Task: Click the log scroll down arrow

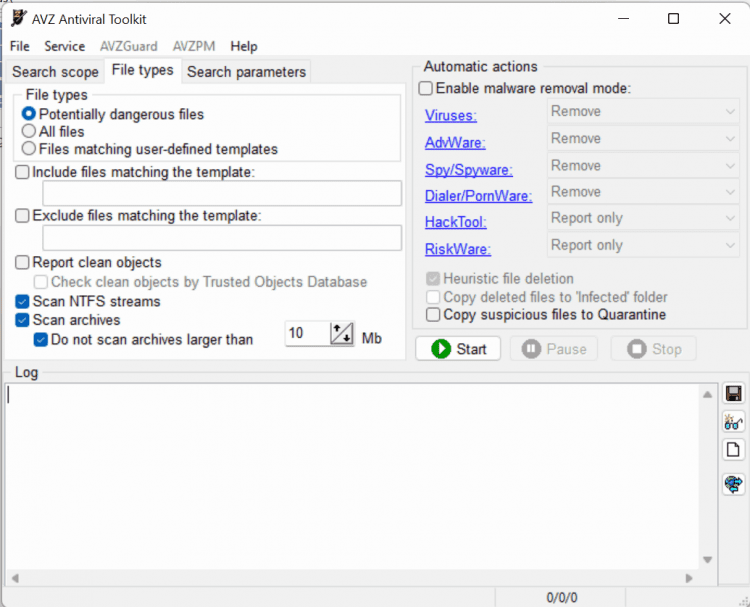Action: pos(708,560)
